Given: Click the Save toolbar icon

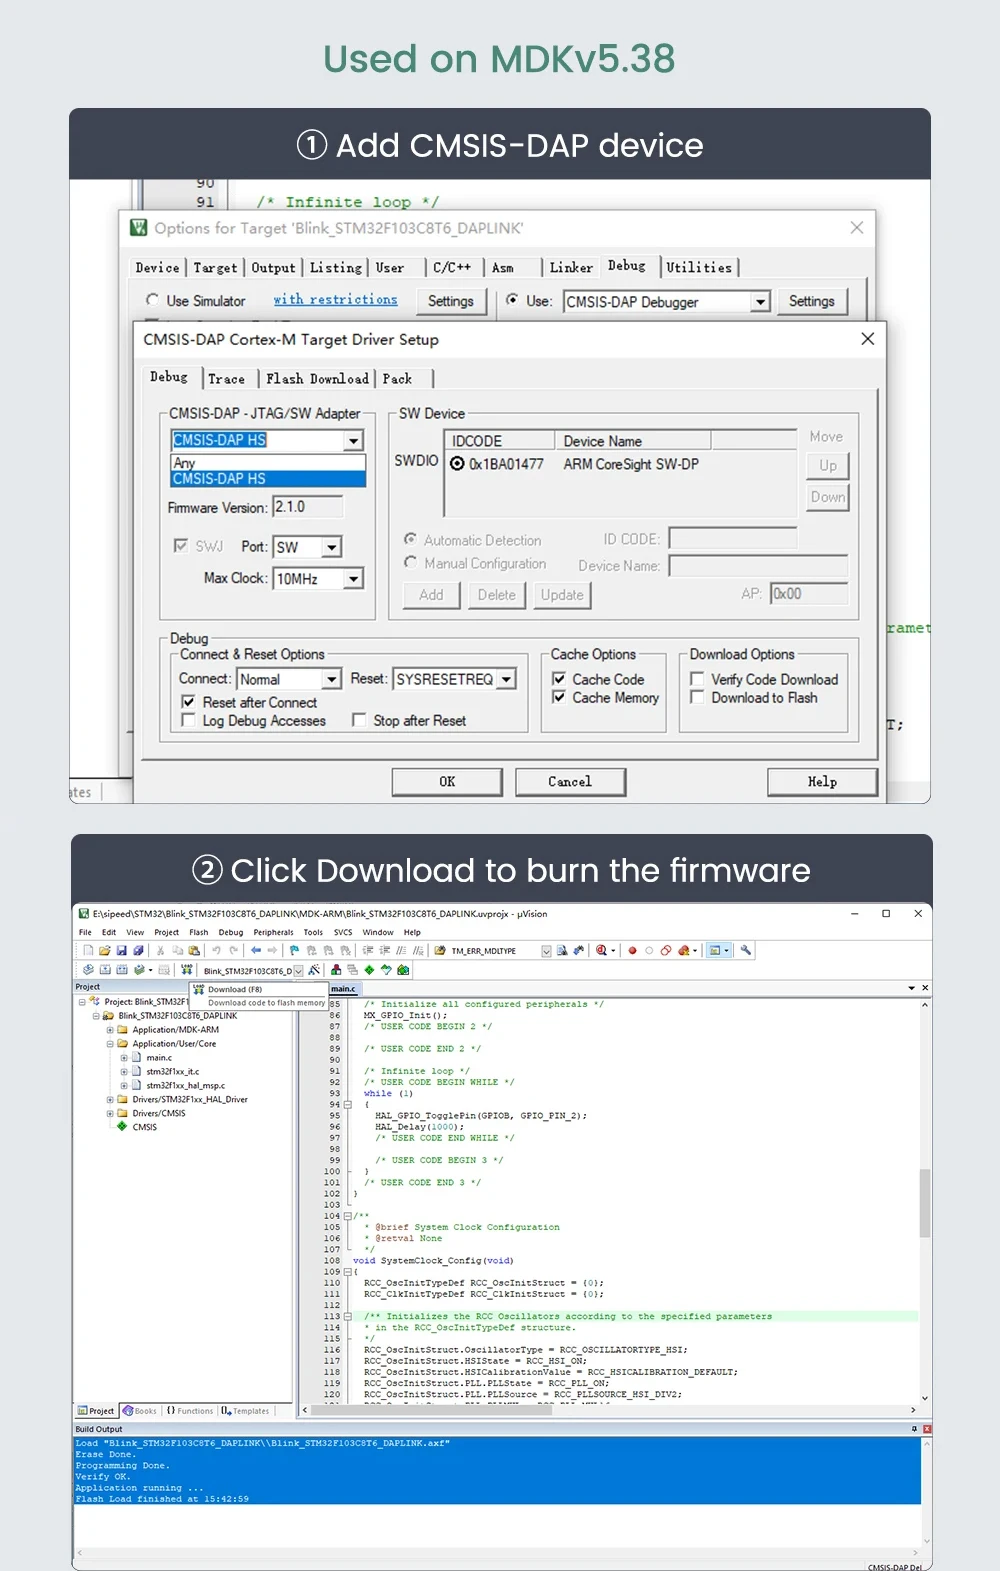Looking at the screenshot, I should [121, 950].
